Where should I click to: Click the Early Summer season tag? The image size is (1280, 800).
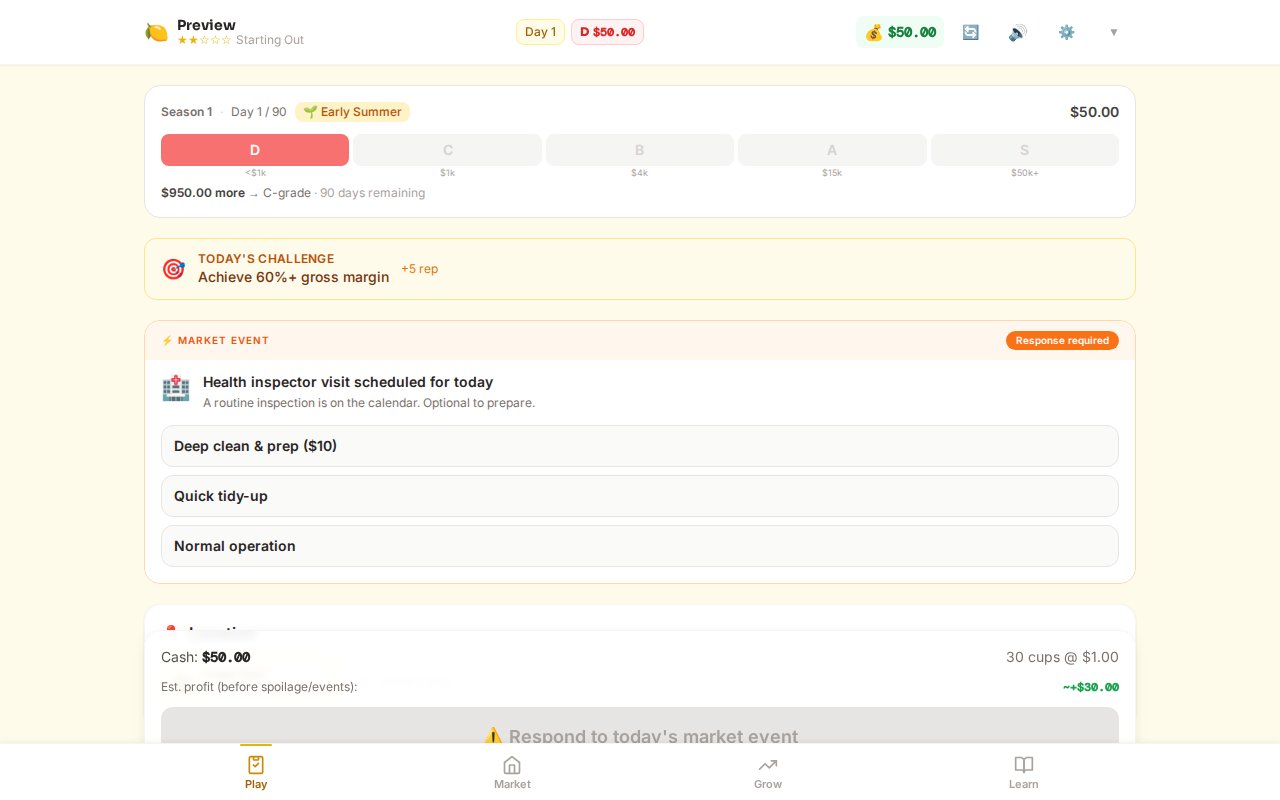[x=352, y=112]
